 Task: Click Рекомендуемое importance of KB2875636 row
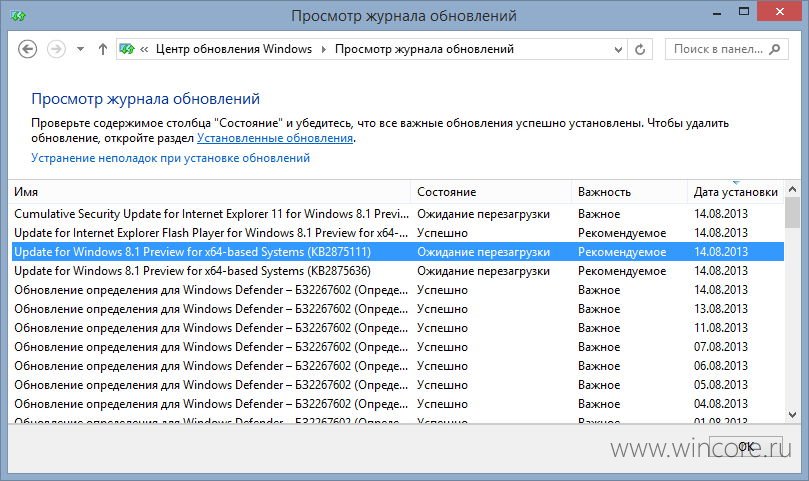click(622, 271)
